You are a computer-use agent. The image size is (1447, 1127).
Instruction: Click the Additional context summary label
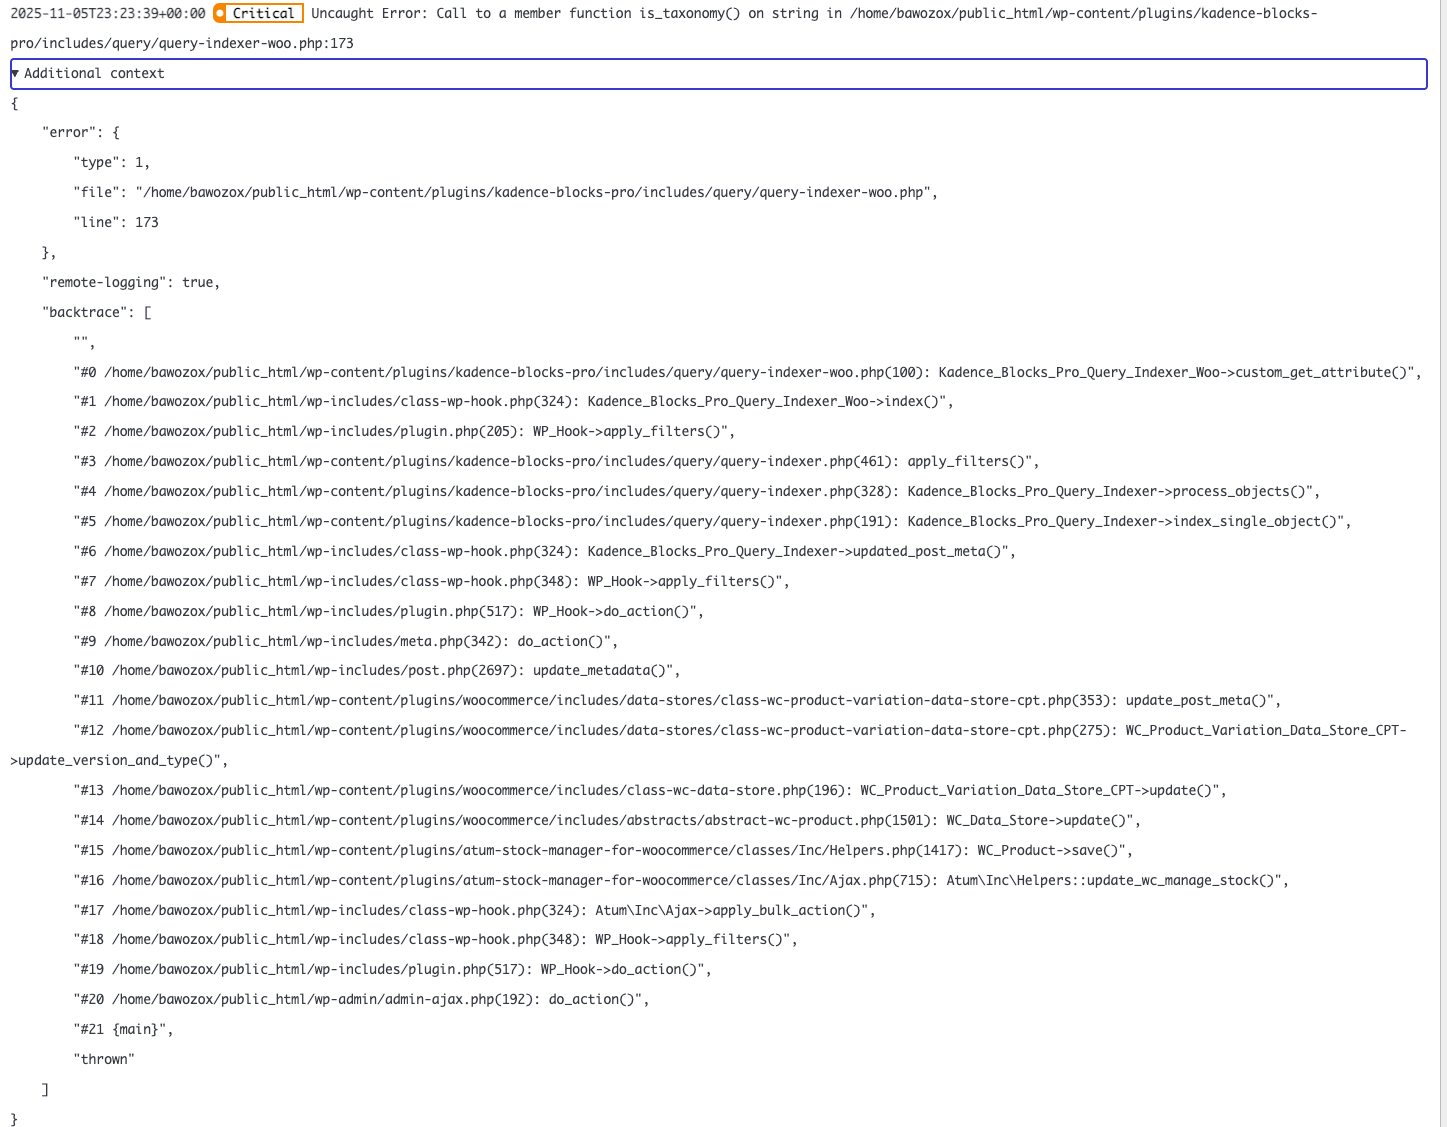pos(94,73)
